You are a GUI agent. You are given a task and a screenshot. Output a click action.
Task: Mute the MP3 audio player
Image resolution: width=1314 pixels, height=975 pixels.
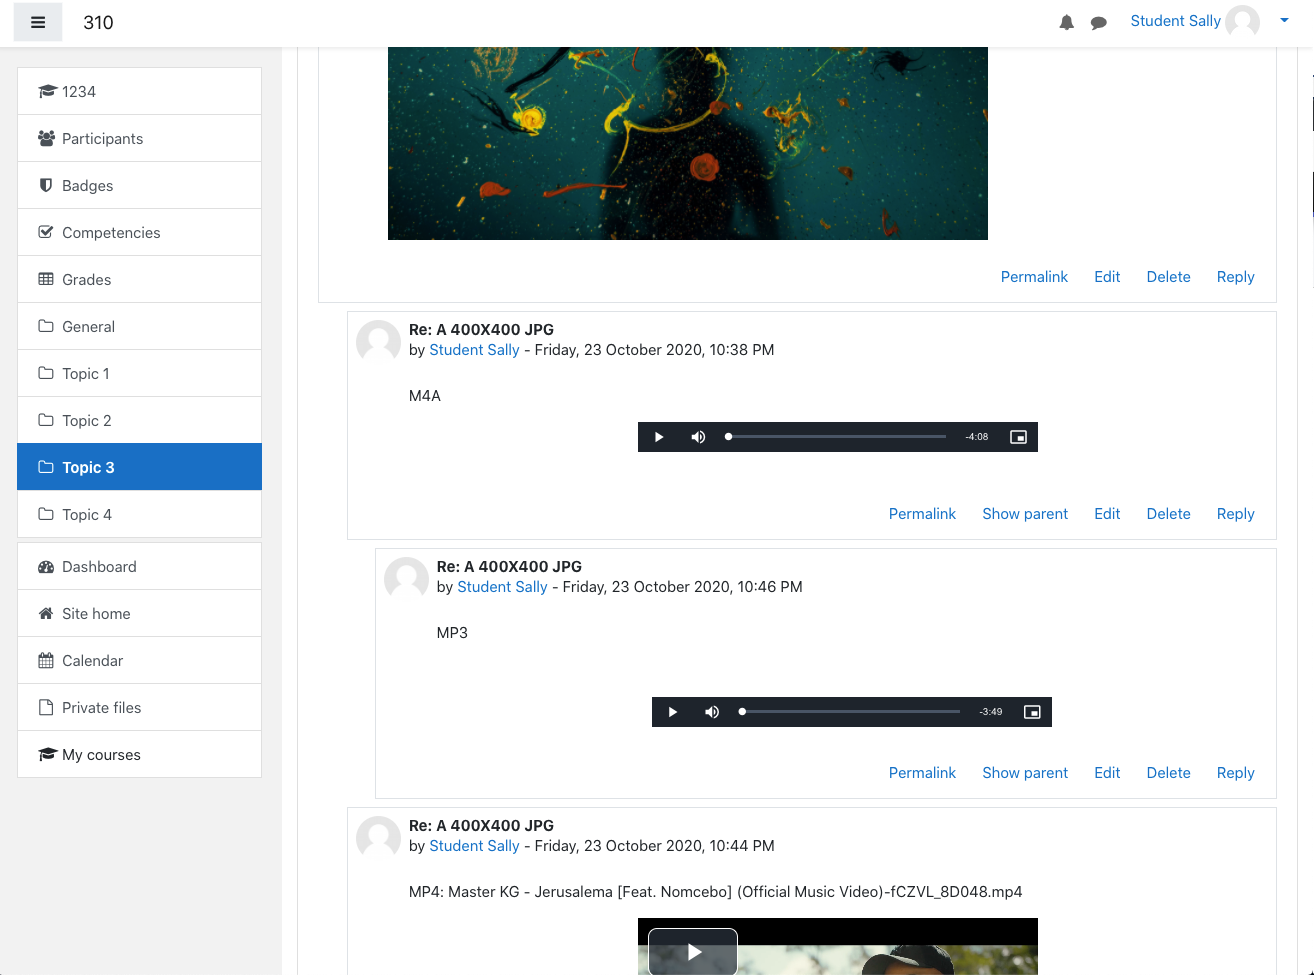[x=712, y=712]
